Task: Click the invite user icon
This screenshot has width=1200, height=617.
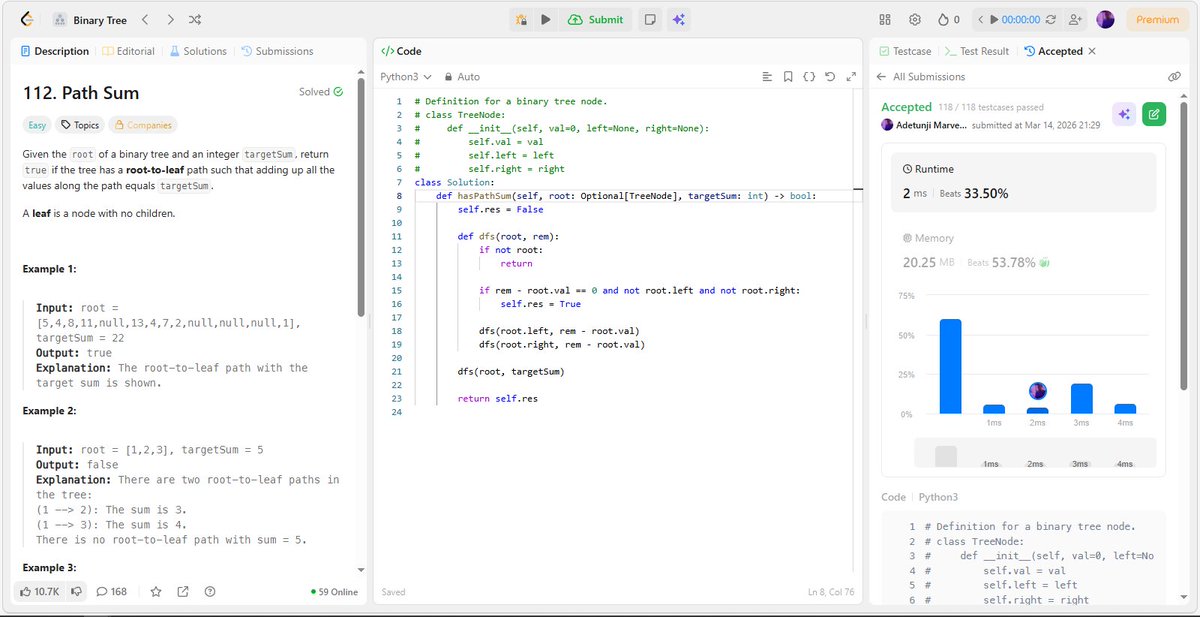Action: tap(1076, 19)
